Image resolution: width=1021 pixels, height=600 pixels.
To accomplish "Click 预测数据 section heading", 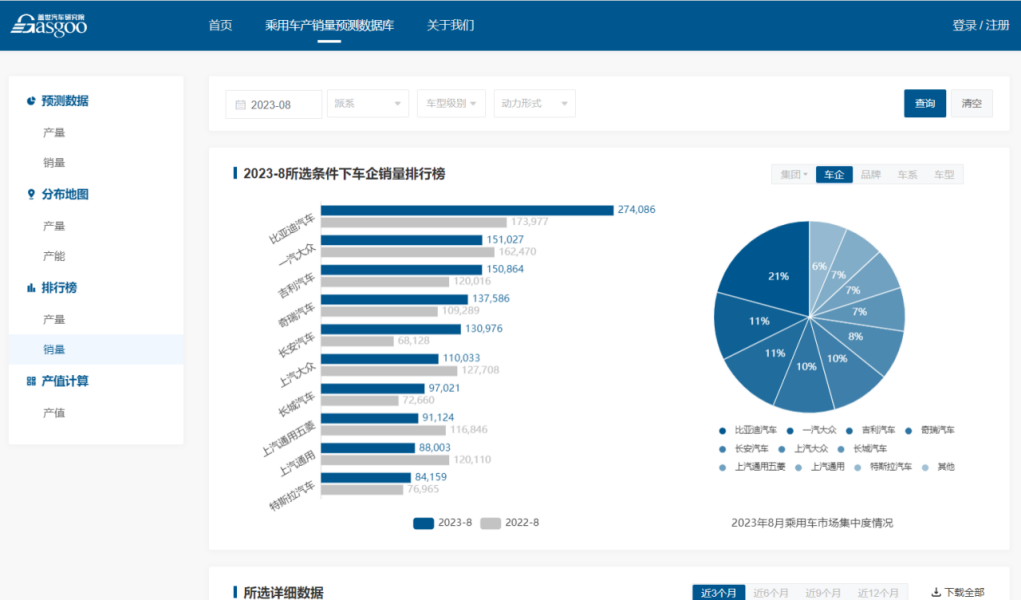I will [x=65, y=101].
